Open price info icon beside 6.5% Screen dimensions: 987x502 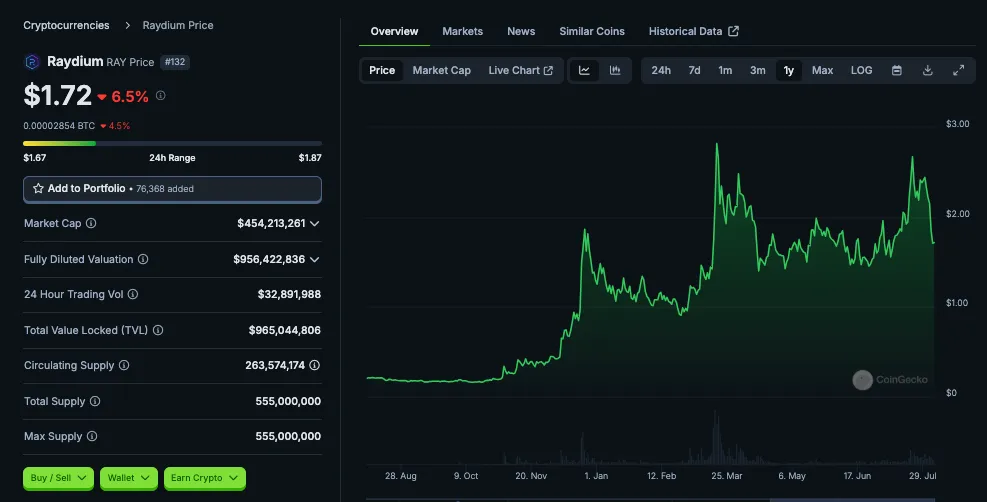[161, 96]
